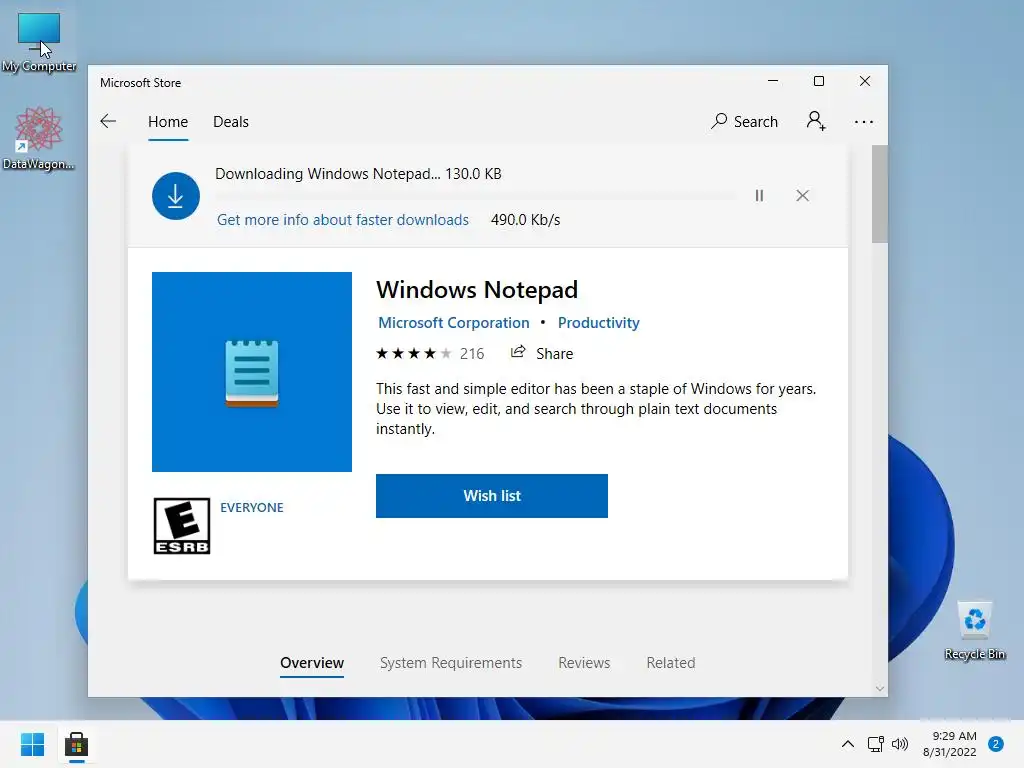Minimize the Microsoft Store window
The width and height of the screenshot is (1024, 768).
773,81
